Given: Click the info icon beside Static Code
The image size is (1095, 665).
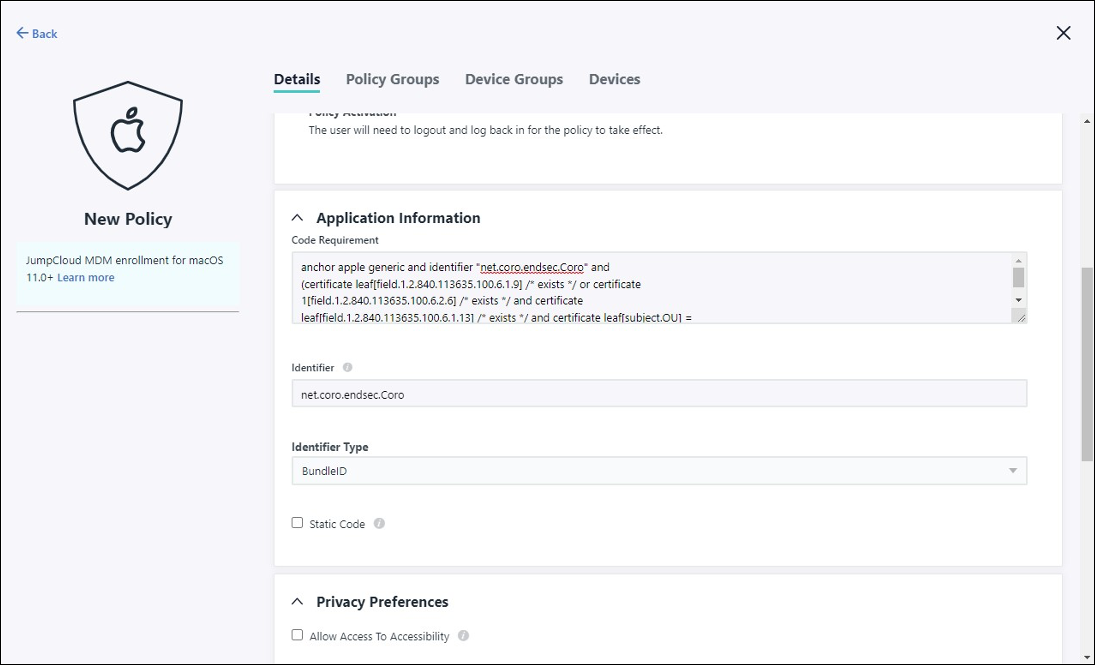Looking at the screenshot, I should 379,524.
